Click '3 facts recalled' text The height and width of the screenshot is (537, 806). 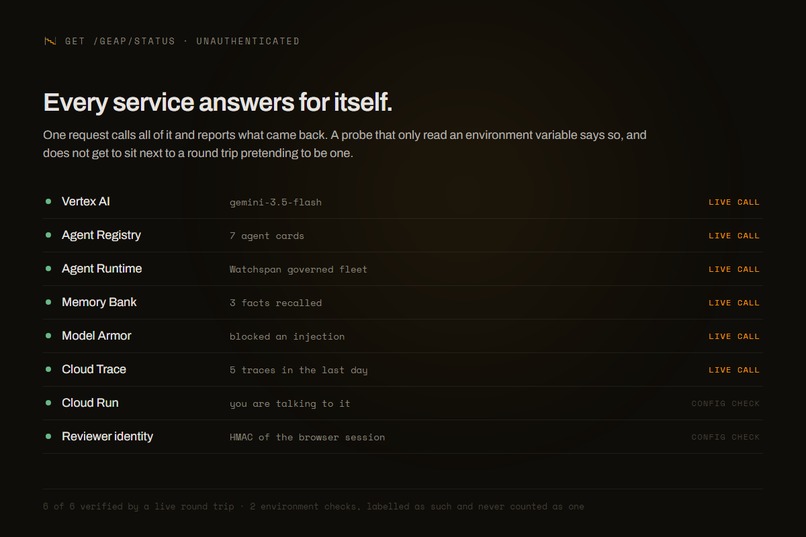pyautogui.click(x=276, y=303)
